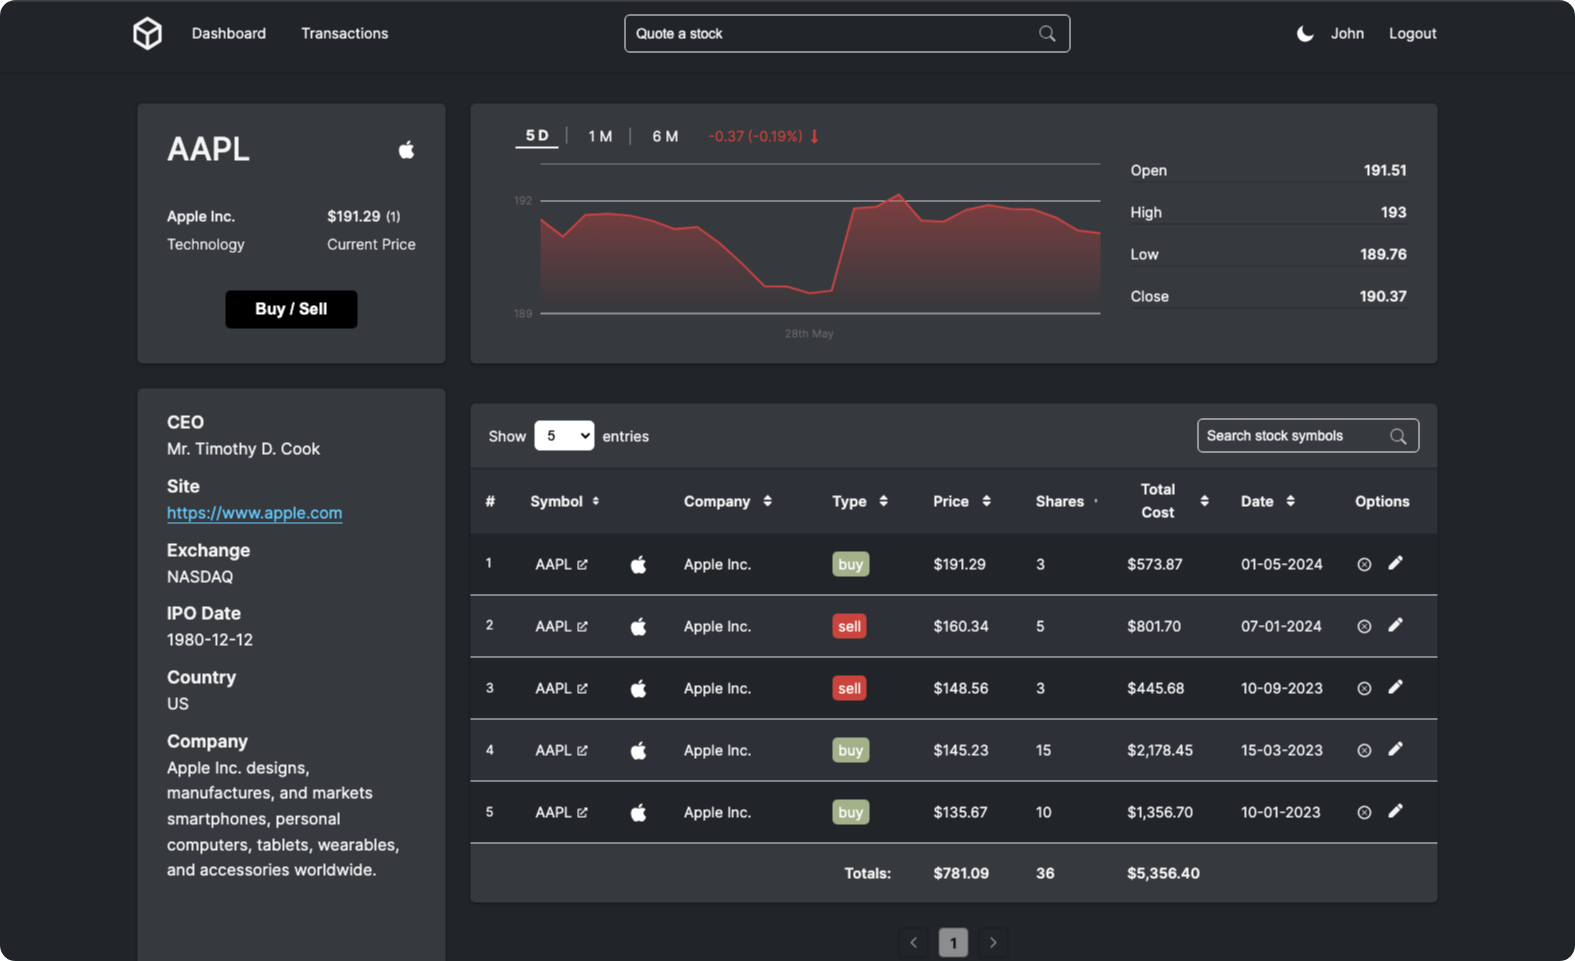Open John's profile link
The height and width of the screenshot is (961, 1575).
click(1347, 33)
